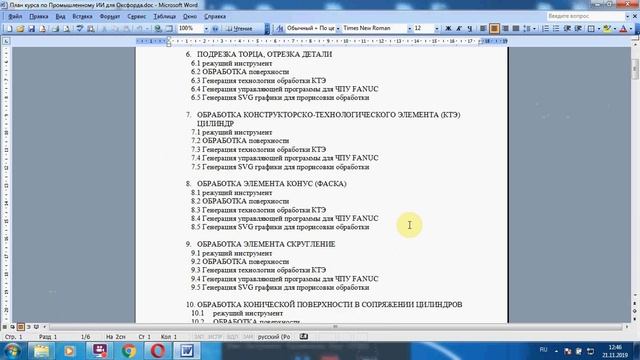The height and width of the screenshot is (360, 640).
Task: Click the tab stop selector at ruler corner
Action: pyautogui.click(x=6, y=41)
